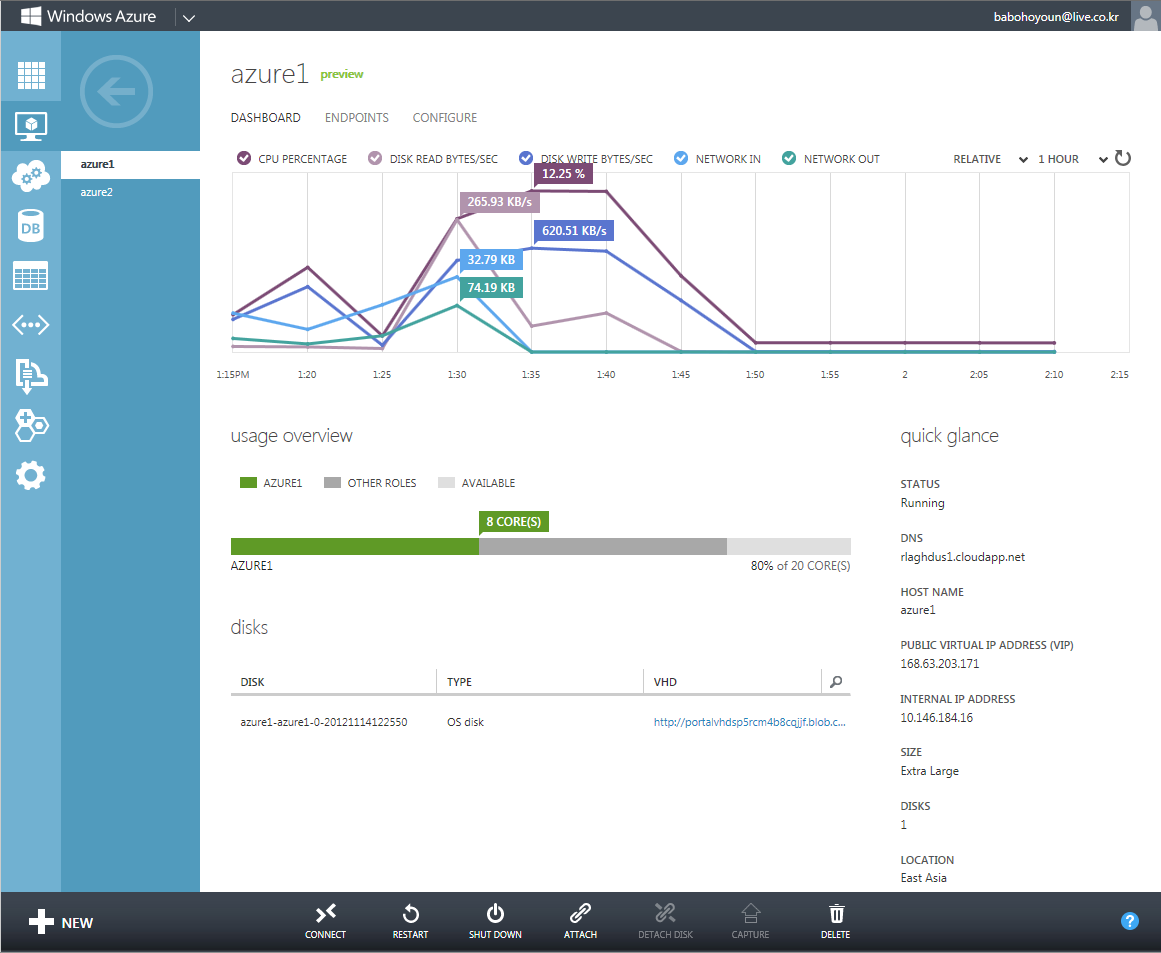Screen dimensions: 1161x953
Task: Open the 1 Hour time range dropdown
Action: tap(1073, 159)
